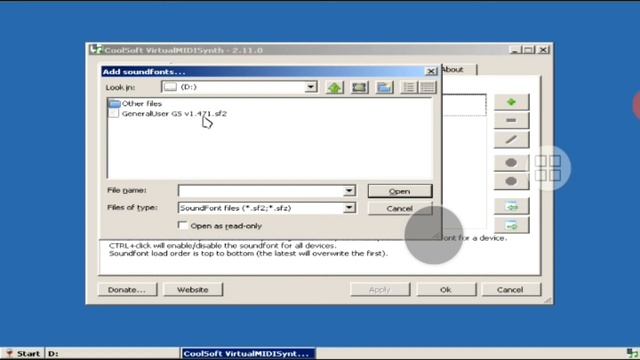This screenshot has height=360, width=640.
Task: Click the D: taskbar item
Action: [x=112, y=353]
